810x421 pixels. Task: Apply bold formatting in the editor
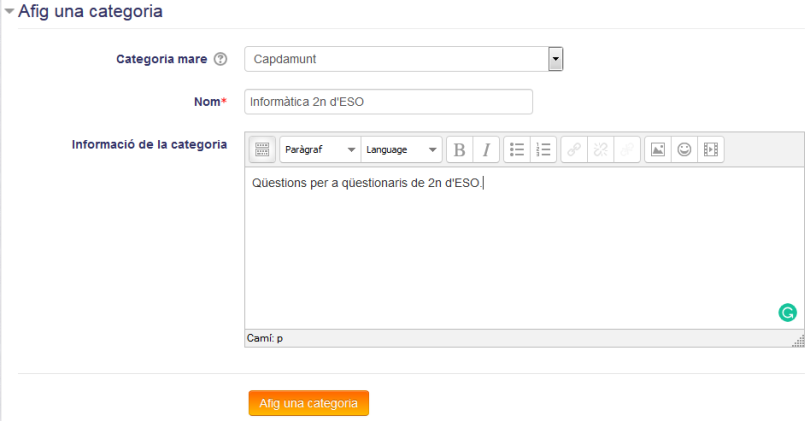(459, 150)
